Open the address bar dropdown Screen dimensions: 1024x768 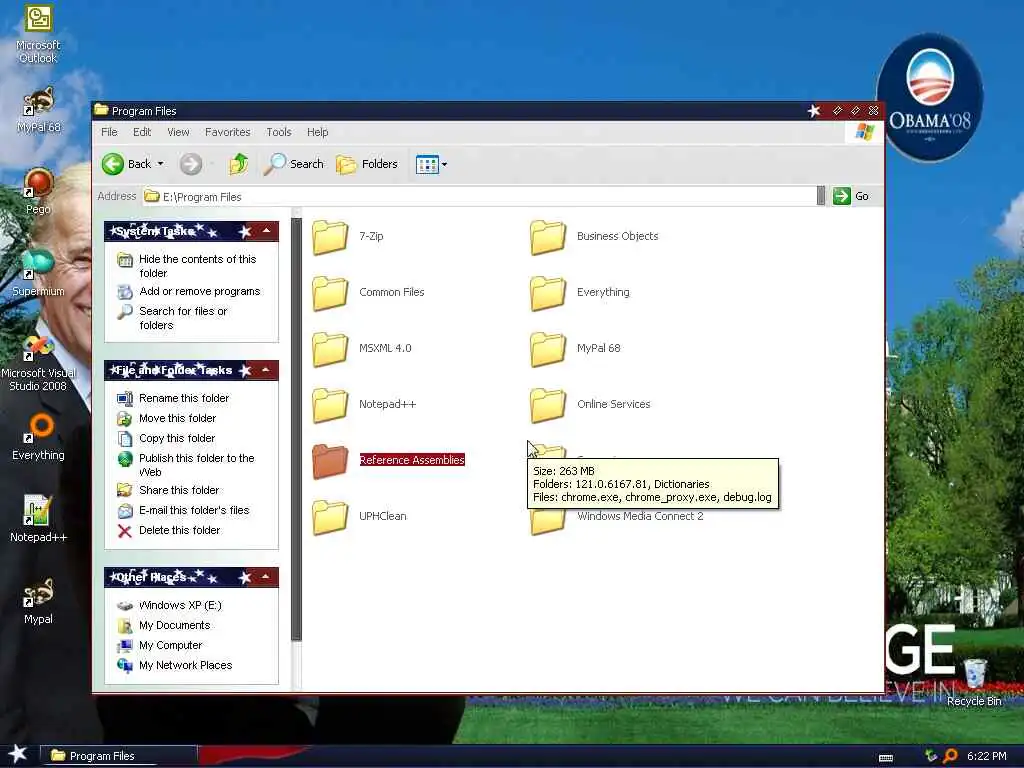click(x=821, y=196)
